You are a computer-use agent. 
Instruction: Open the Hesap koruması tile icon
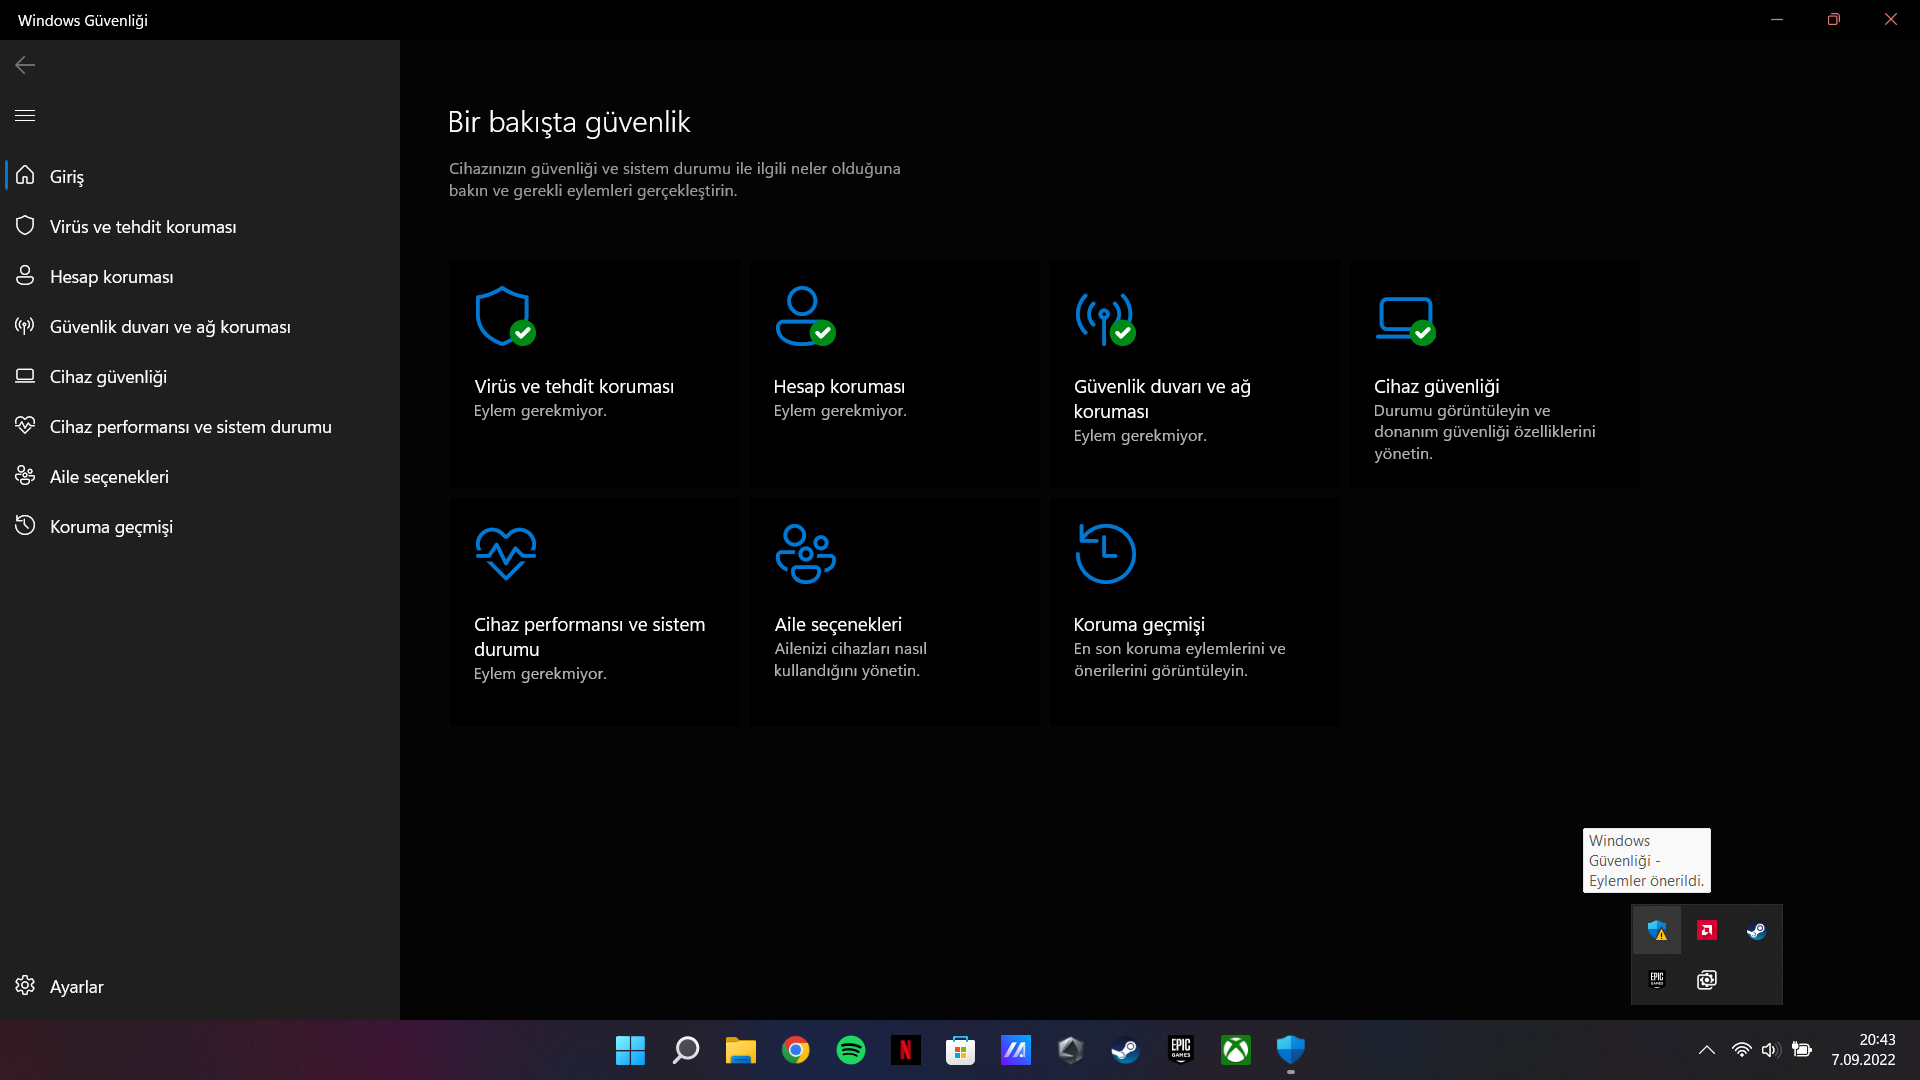tap(803, 317)
